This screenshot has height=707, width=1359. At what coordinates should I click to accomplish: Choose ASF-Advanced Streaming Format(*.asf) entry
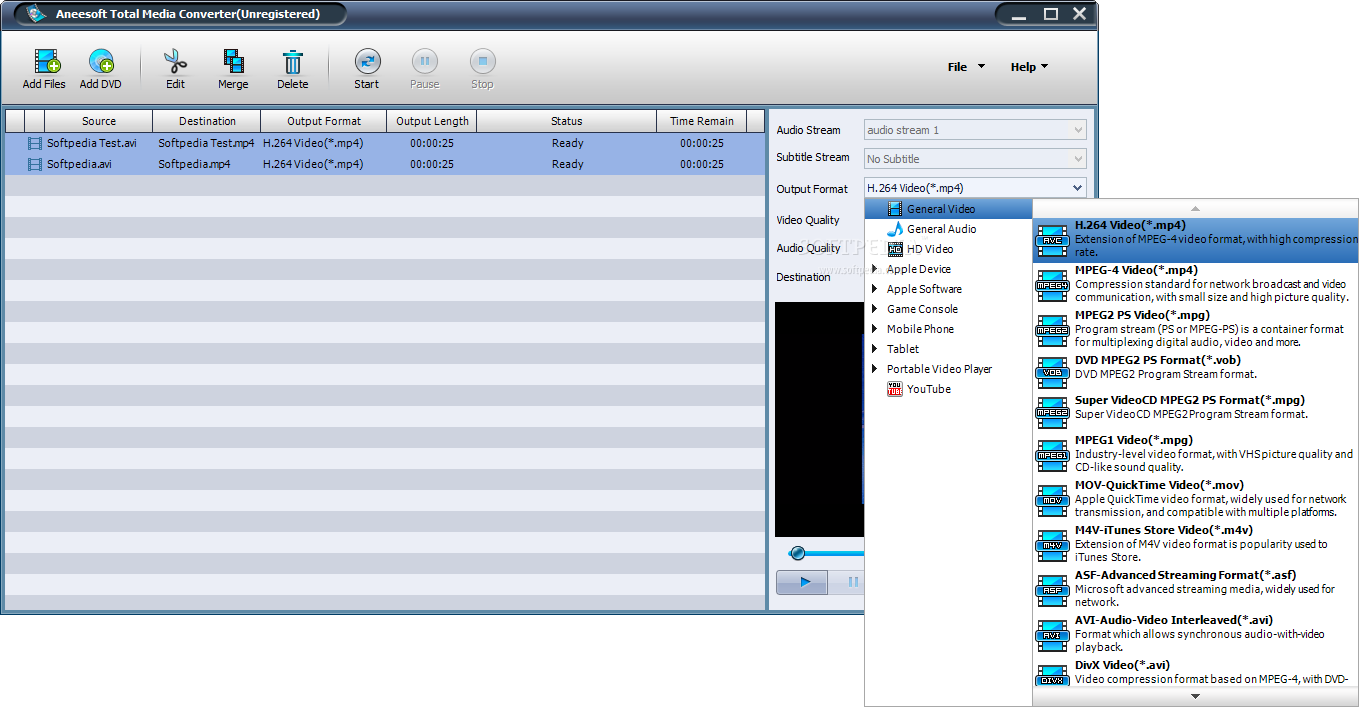[1195, 588]
